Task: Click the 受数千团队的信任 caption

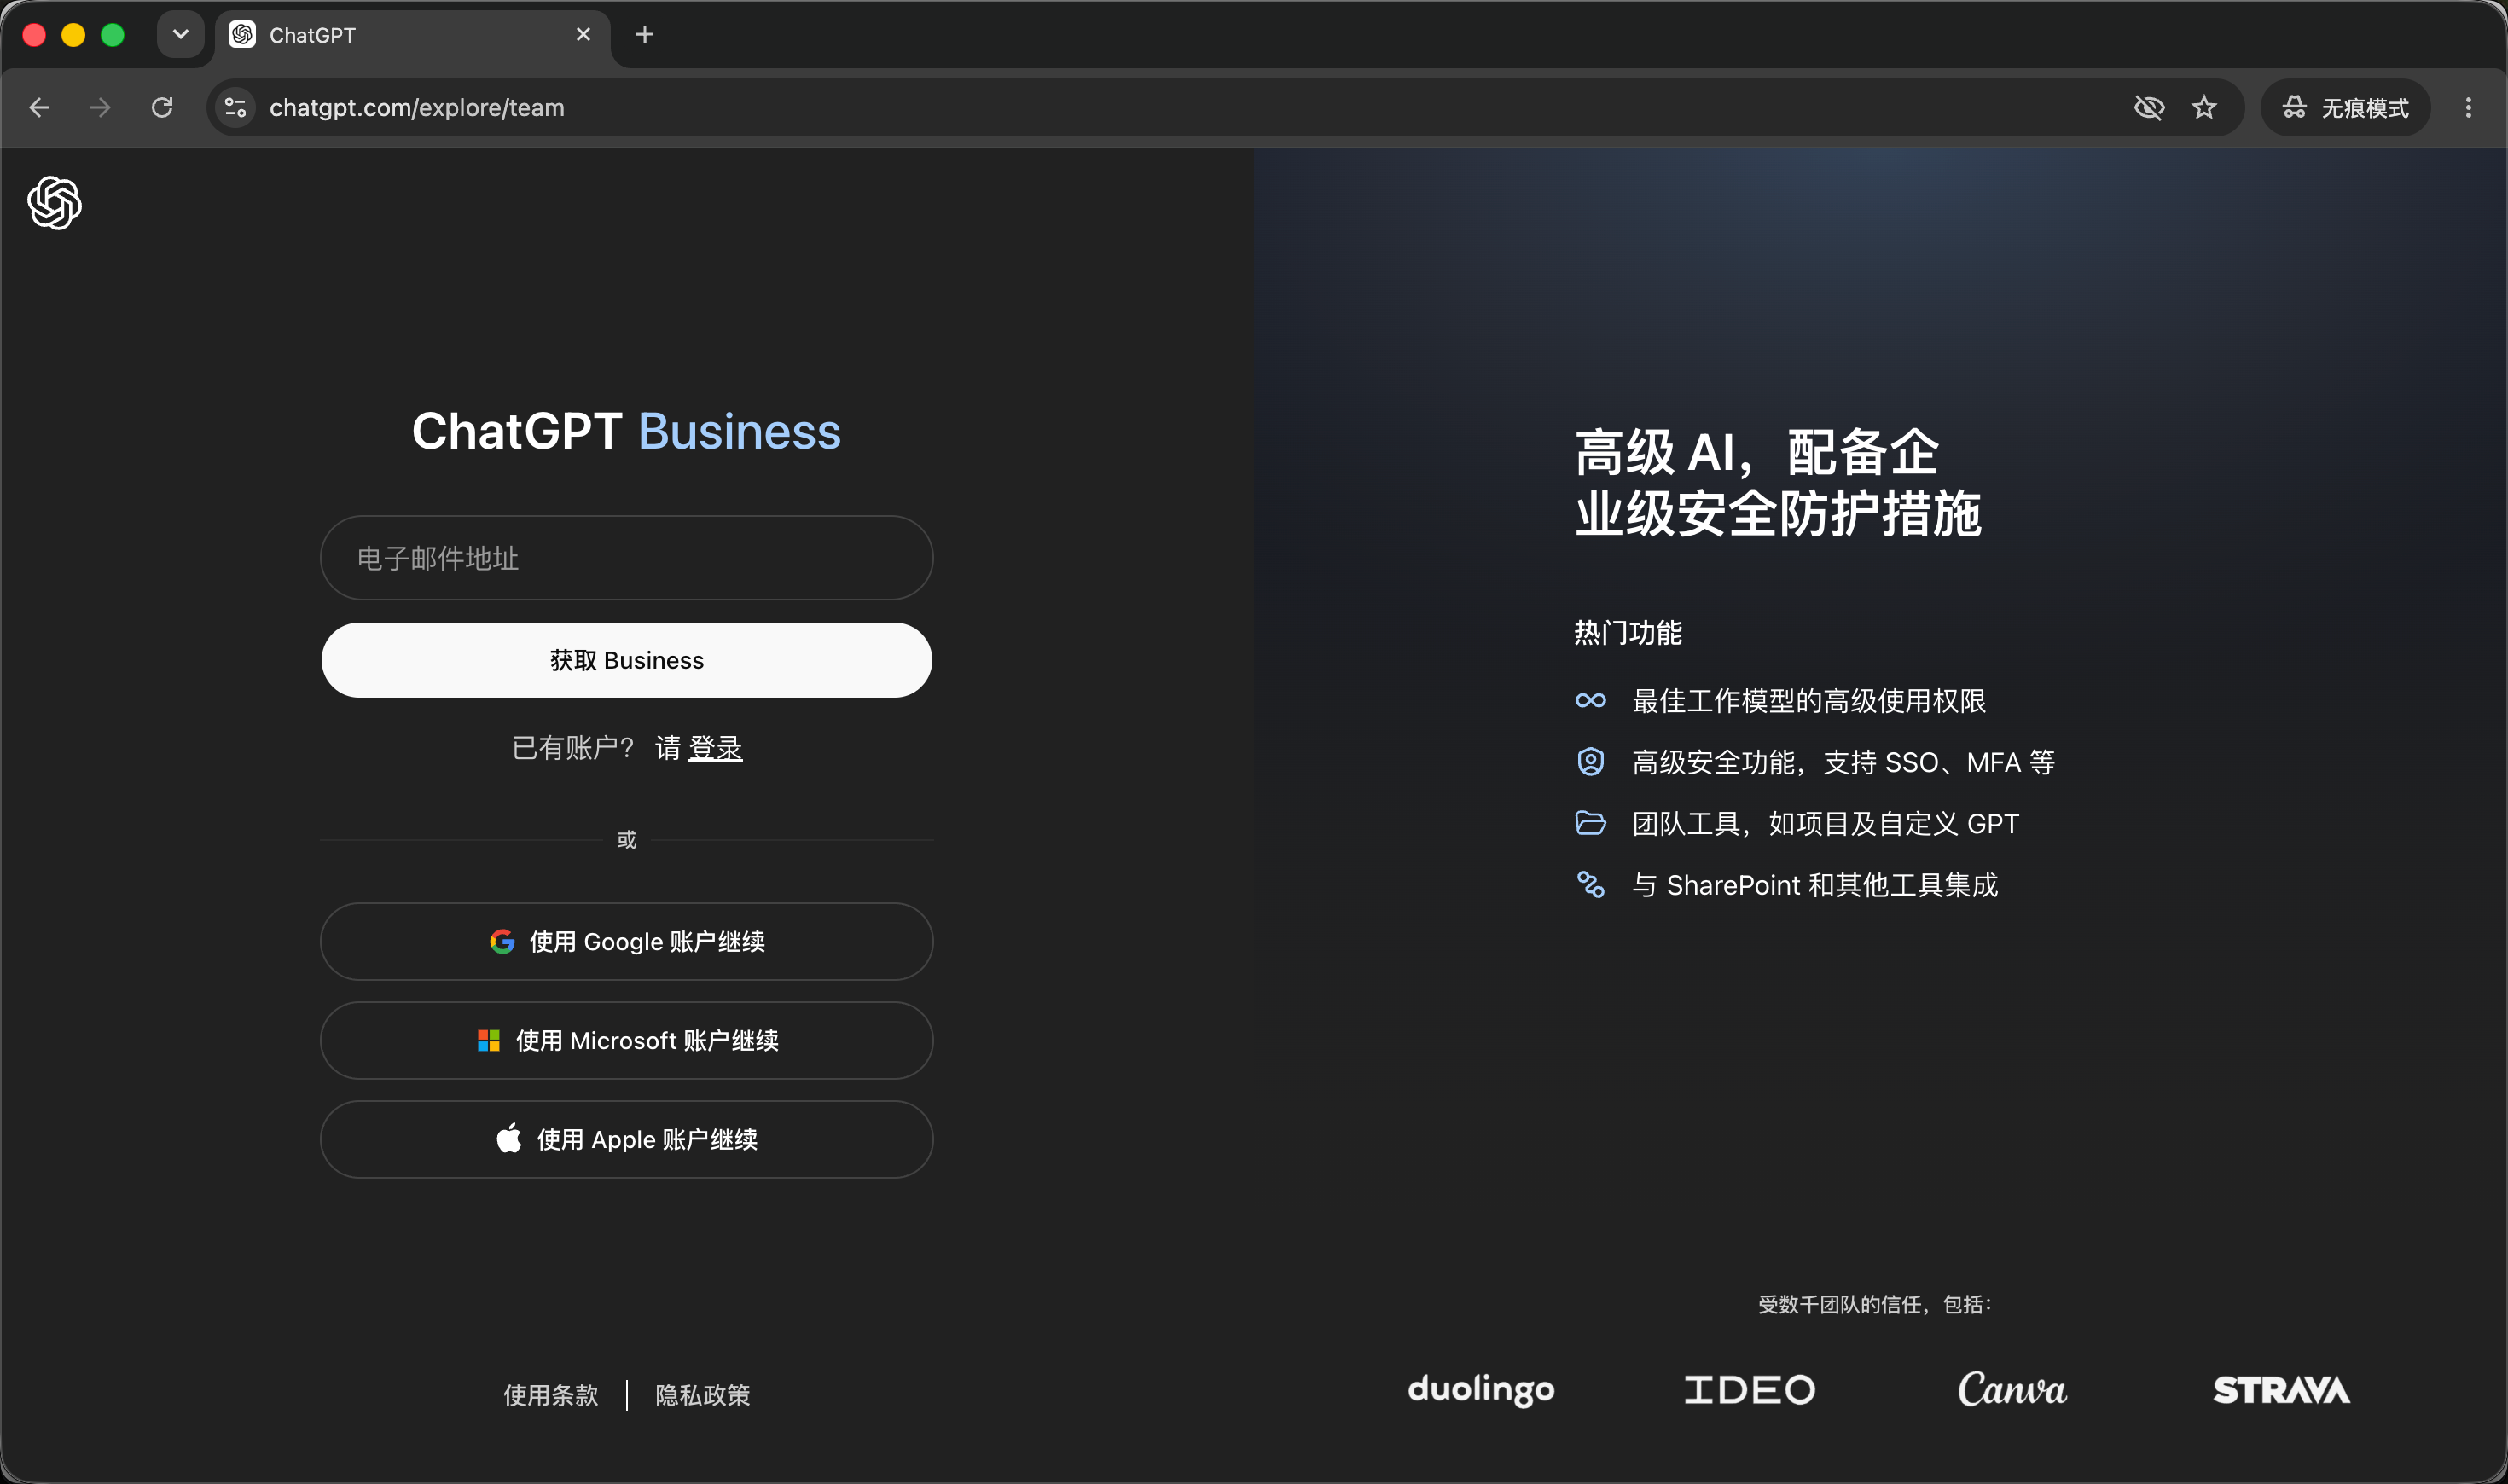Action: [x=1875, y=1304]
